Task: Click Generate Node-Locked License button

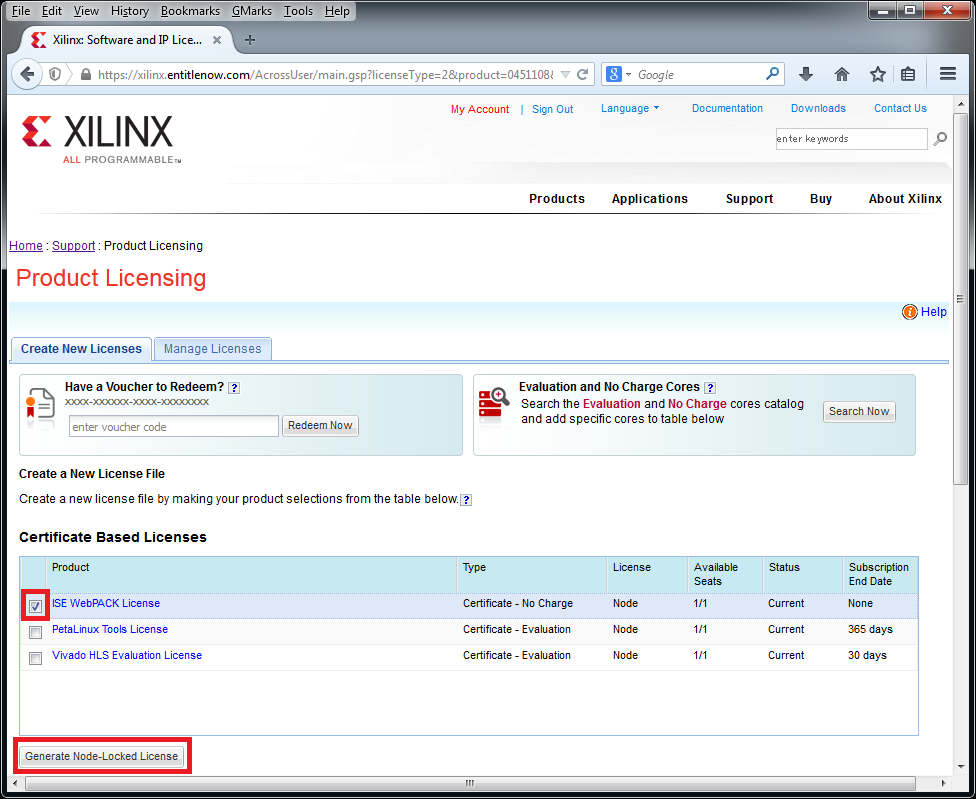Action: click(101, 756)
